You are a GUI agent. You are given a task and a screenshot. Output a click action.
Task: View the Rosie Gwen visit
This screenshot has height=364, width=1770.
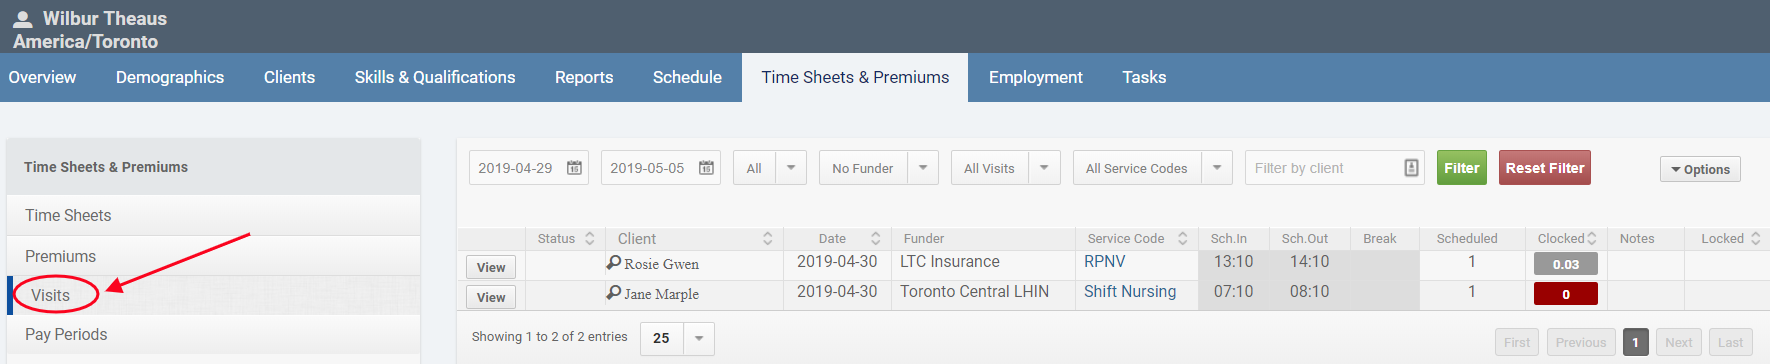point(491,267)
